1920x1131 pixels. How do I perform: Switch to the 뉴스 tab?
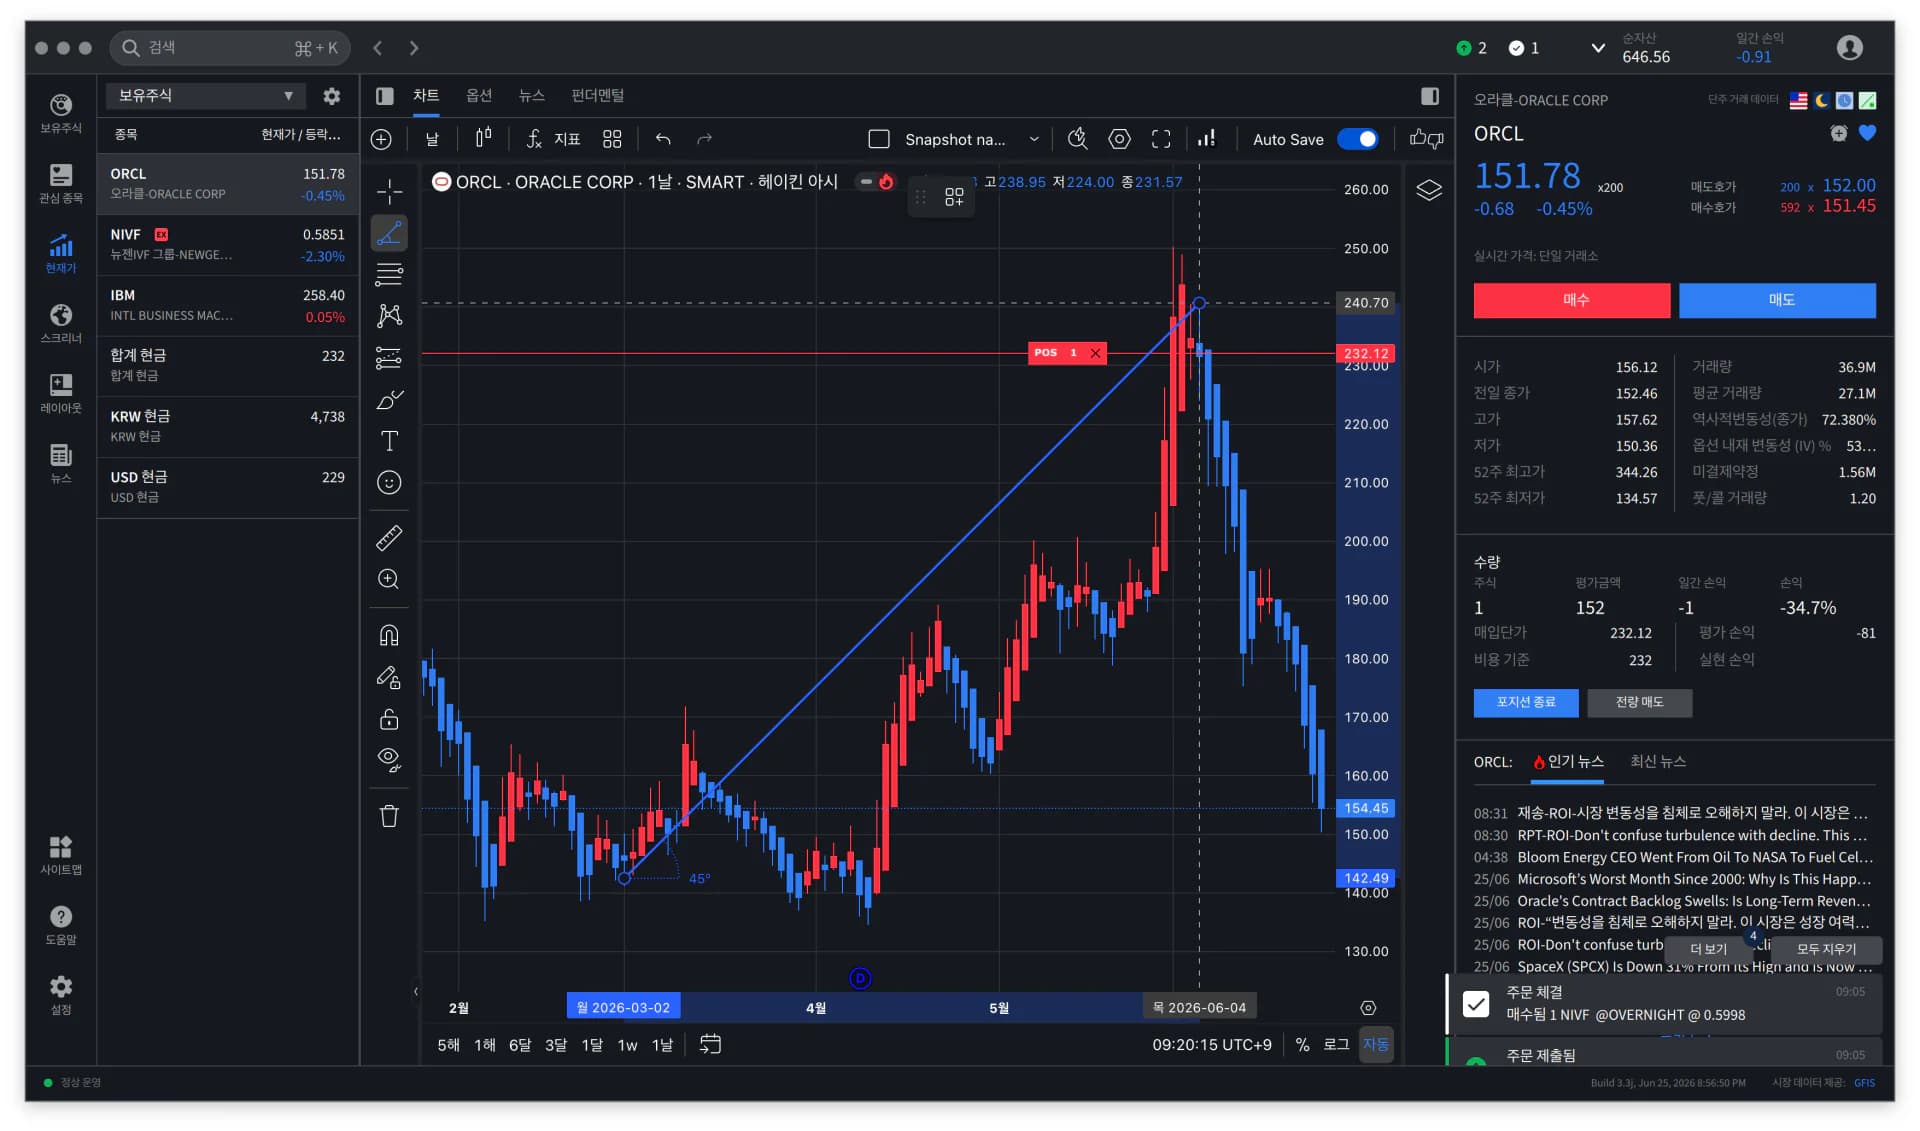532,95
